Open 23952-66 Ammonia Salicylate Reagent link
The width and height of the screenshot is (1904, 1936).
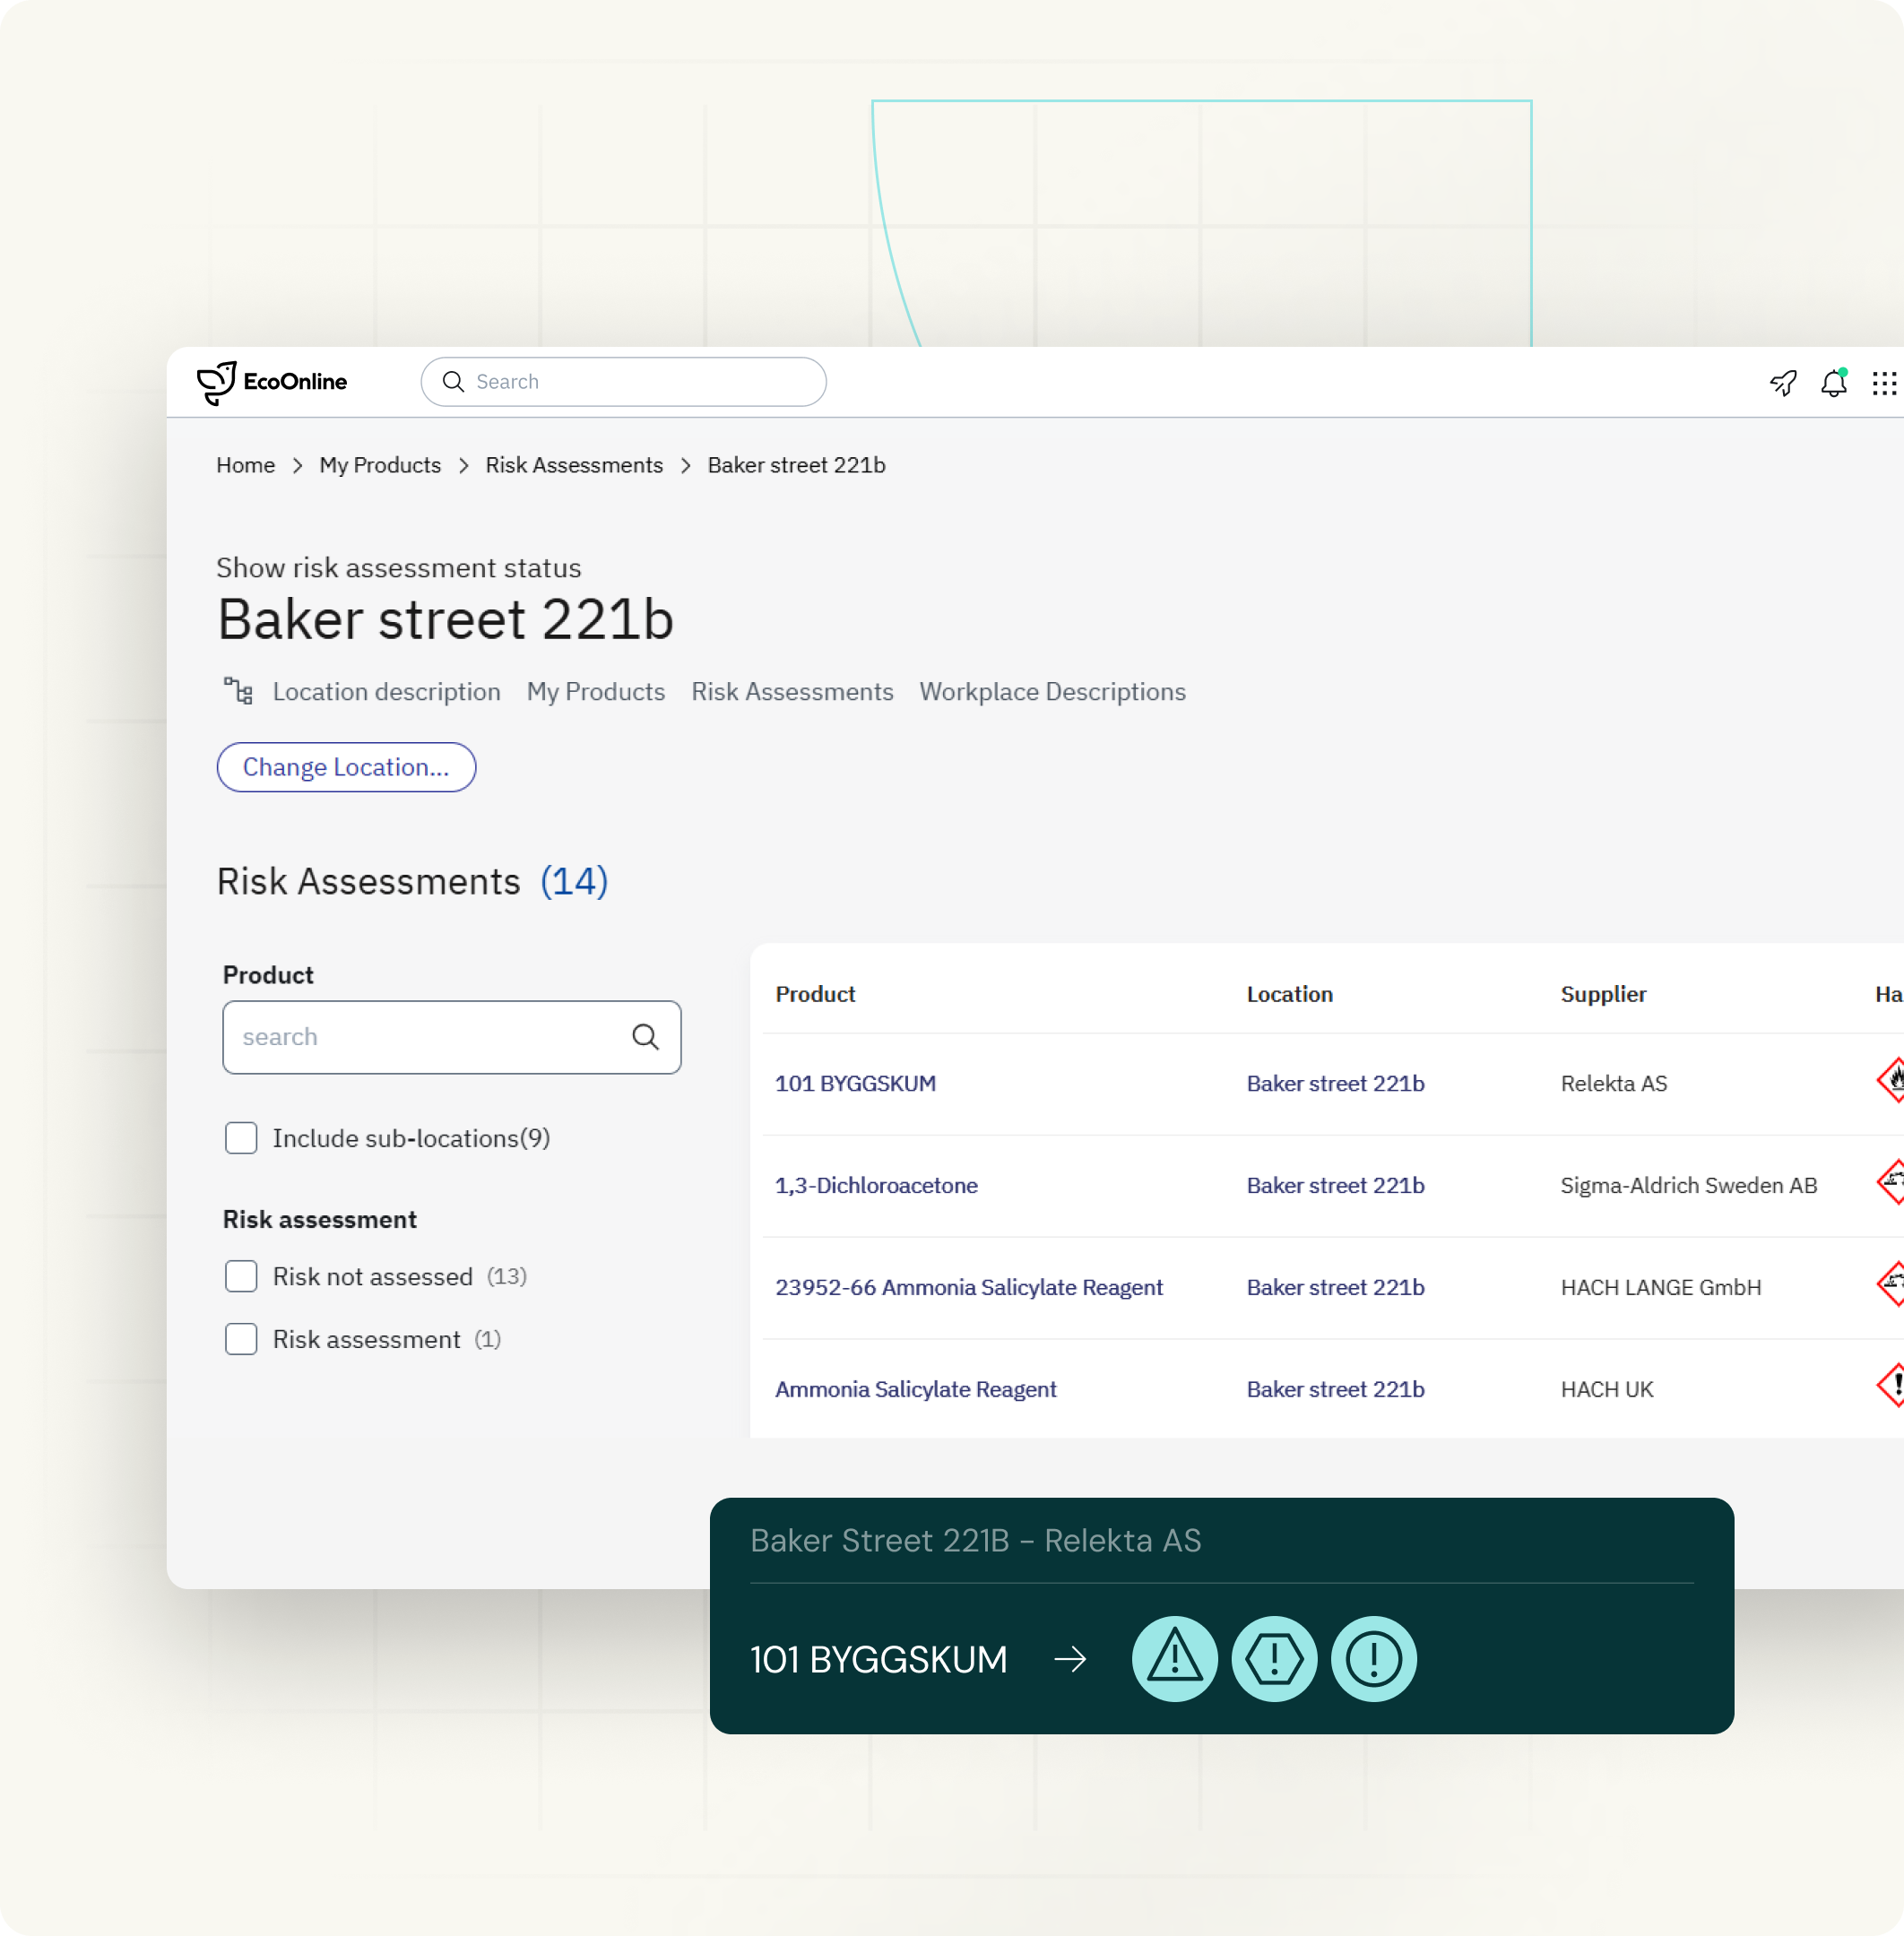(x=969, y=1287)
